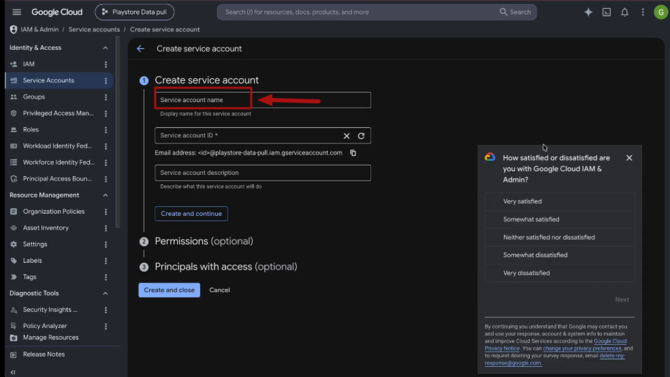Viewport: 670px width, 377px height.
Task: Collapse the sidebar with bottom chevron icon
Action: 13,372
